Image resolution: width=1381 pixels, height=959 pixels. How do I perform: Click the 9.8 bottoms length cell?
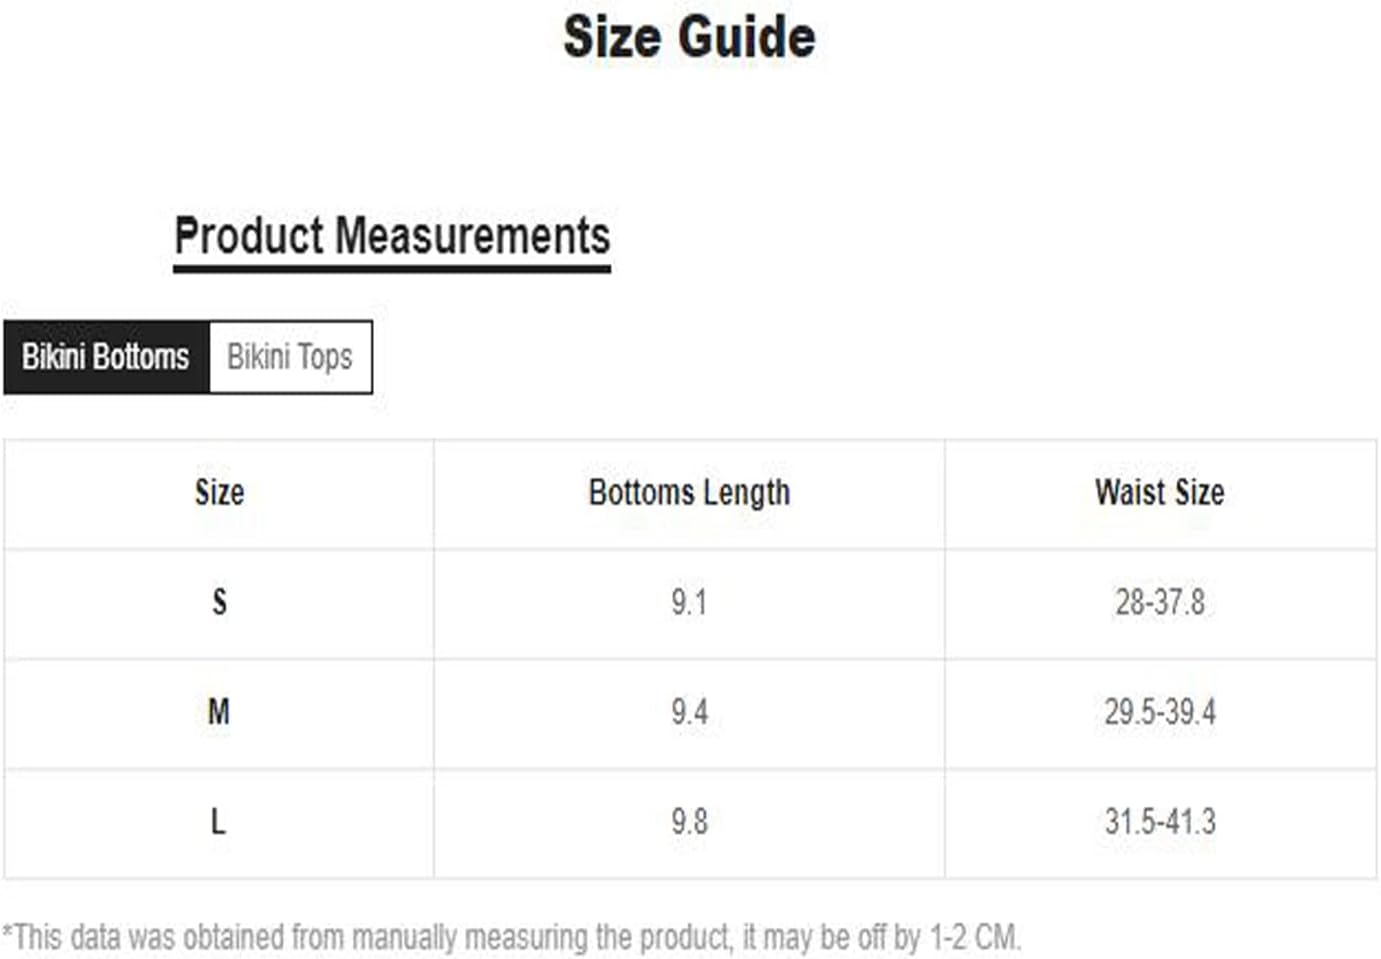(689, 822)
